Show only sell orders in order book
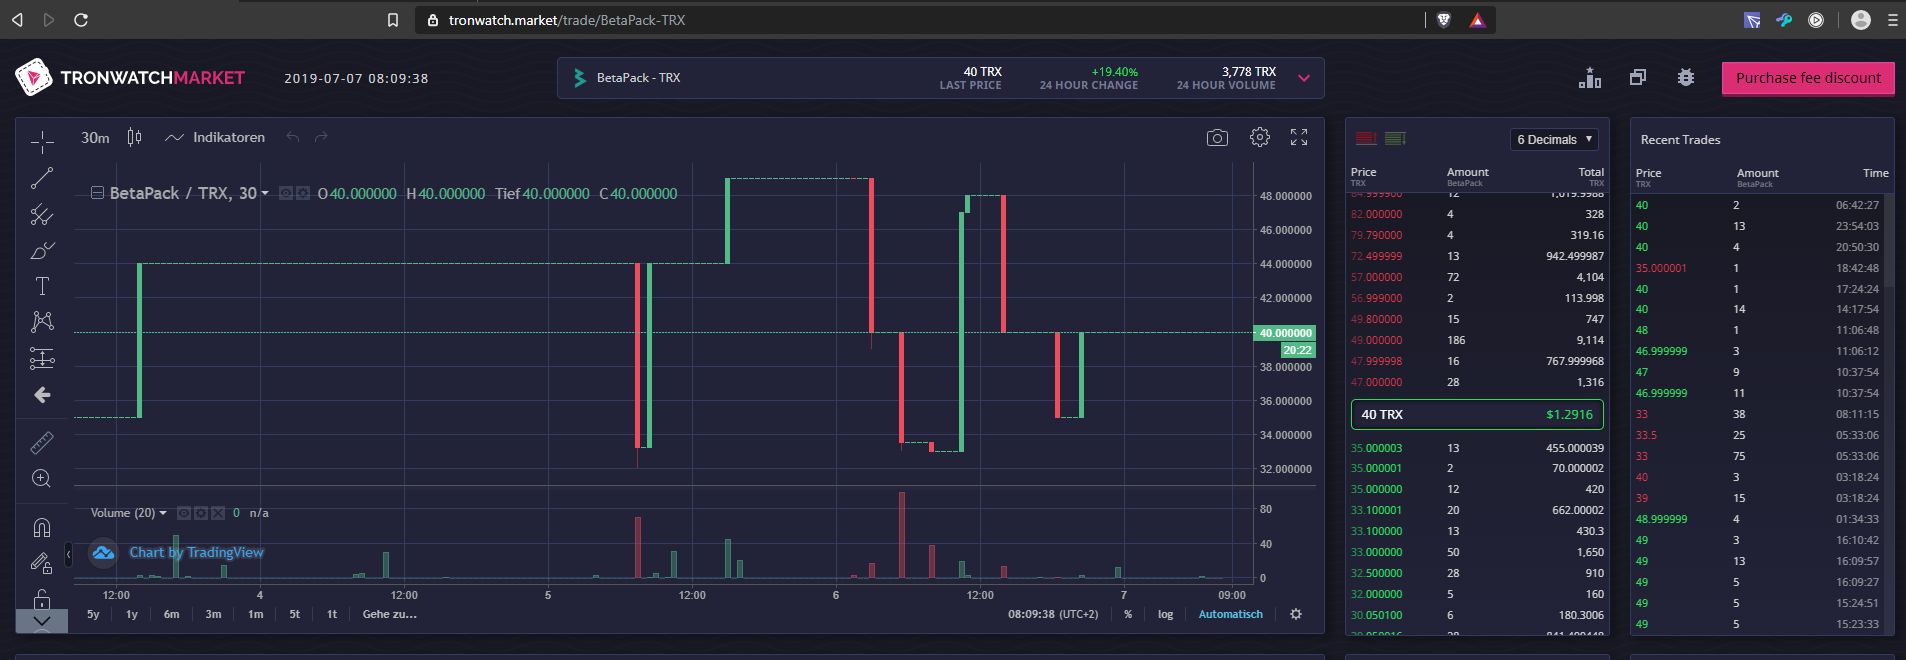Screen dimensions: 1906x660 tap(1366, 139)
